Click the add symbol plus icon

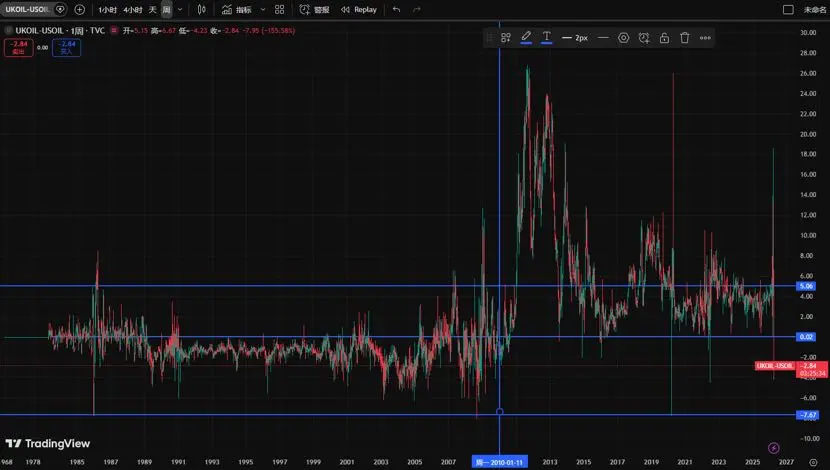click(x=79, y=10)
